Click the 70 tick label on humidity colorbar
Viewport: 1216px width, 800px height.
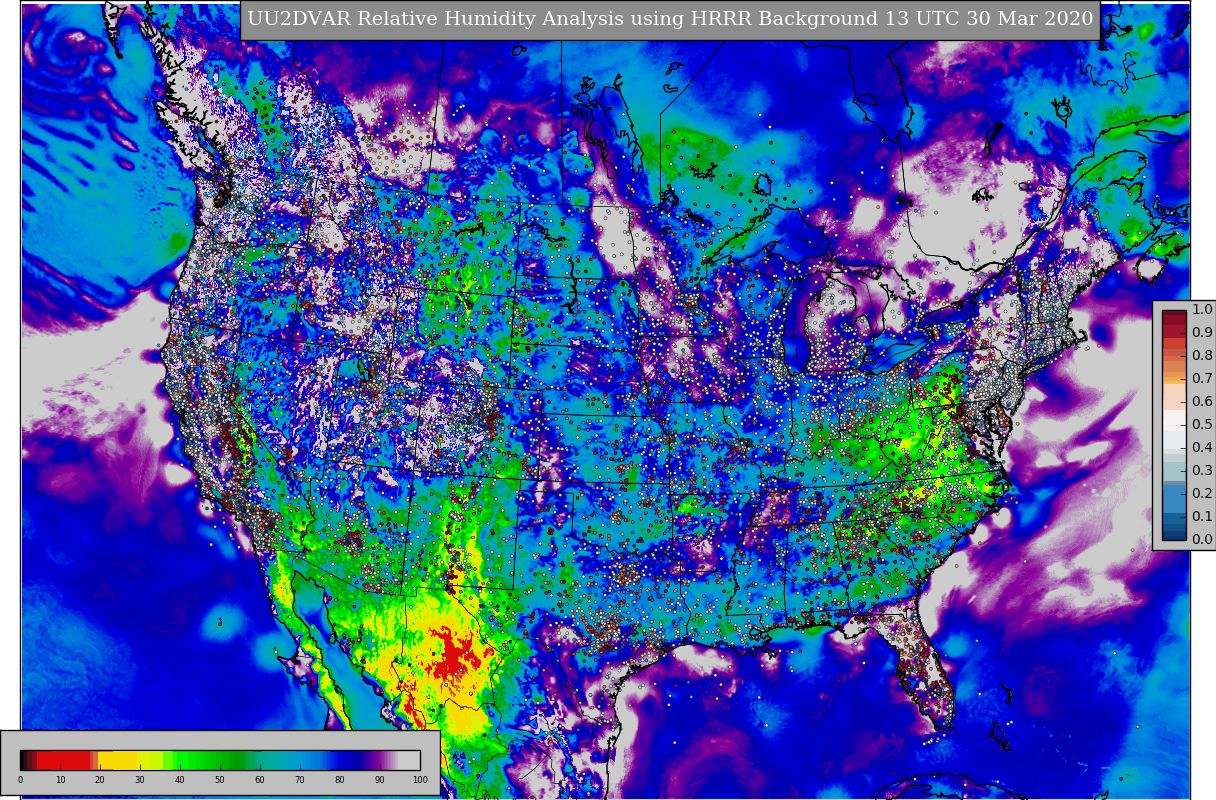(300, 780)
